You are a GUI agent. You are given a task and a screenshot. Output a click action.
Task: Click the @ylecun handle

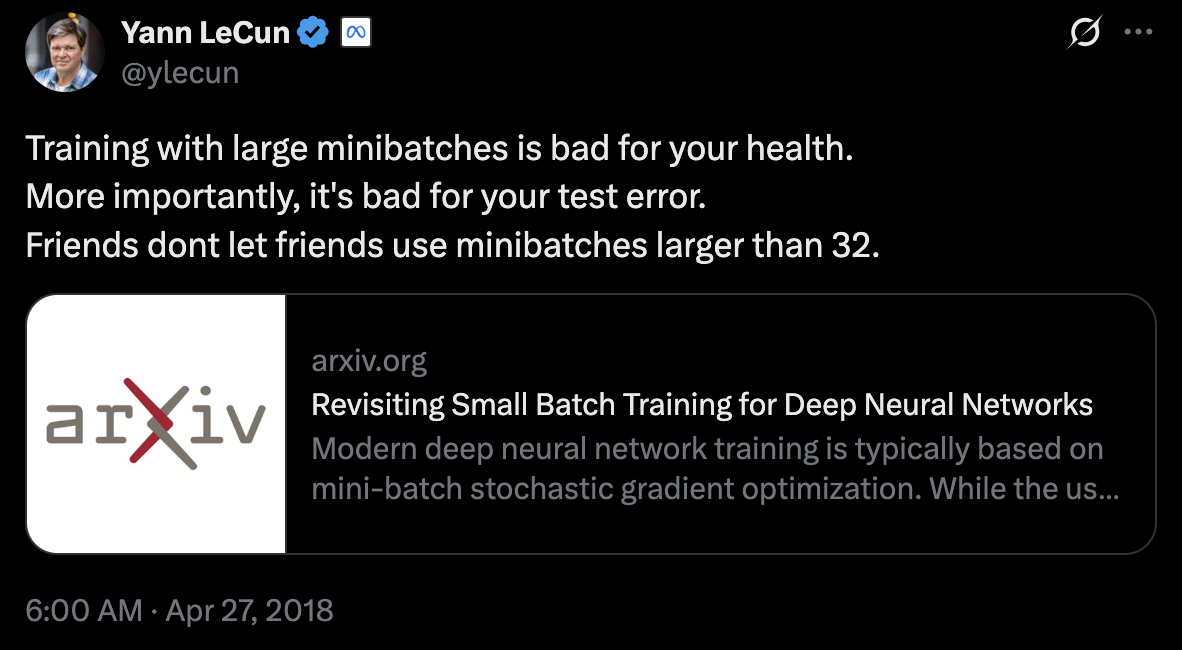[x=179, y=73]
